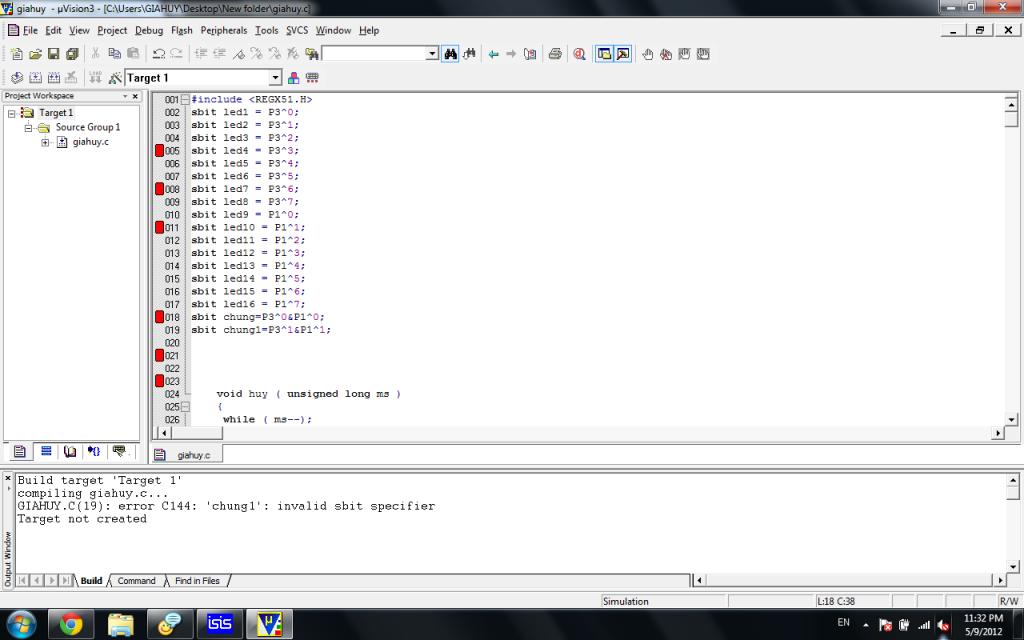Close the Output Window panel
1024x640 pixels.
8,478
